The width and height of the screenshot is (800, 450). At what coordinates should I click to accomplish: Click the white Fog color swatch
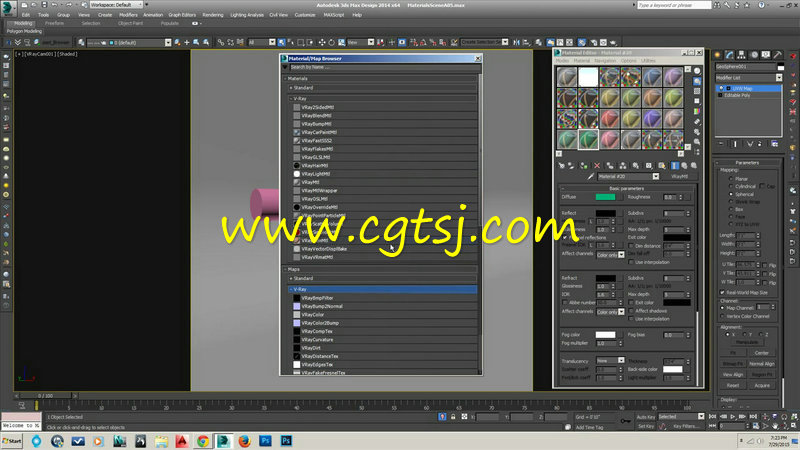(605, 335)
